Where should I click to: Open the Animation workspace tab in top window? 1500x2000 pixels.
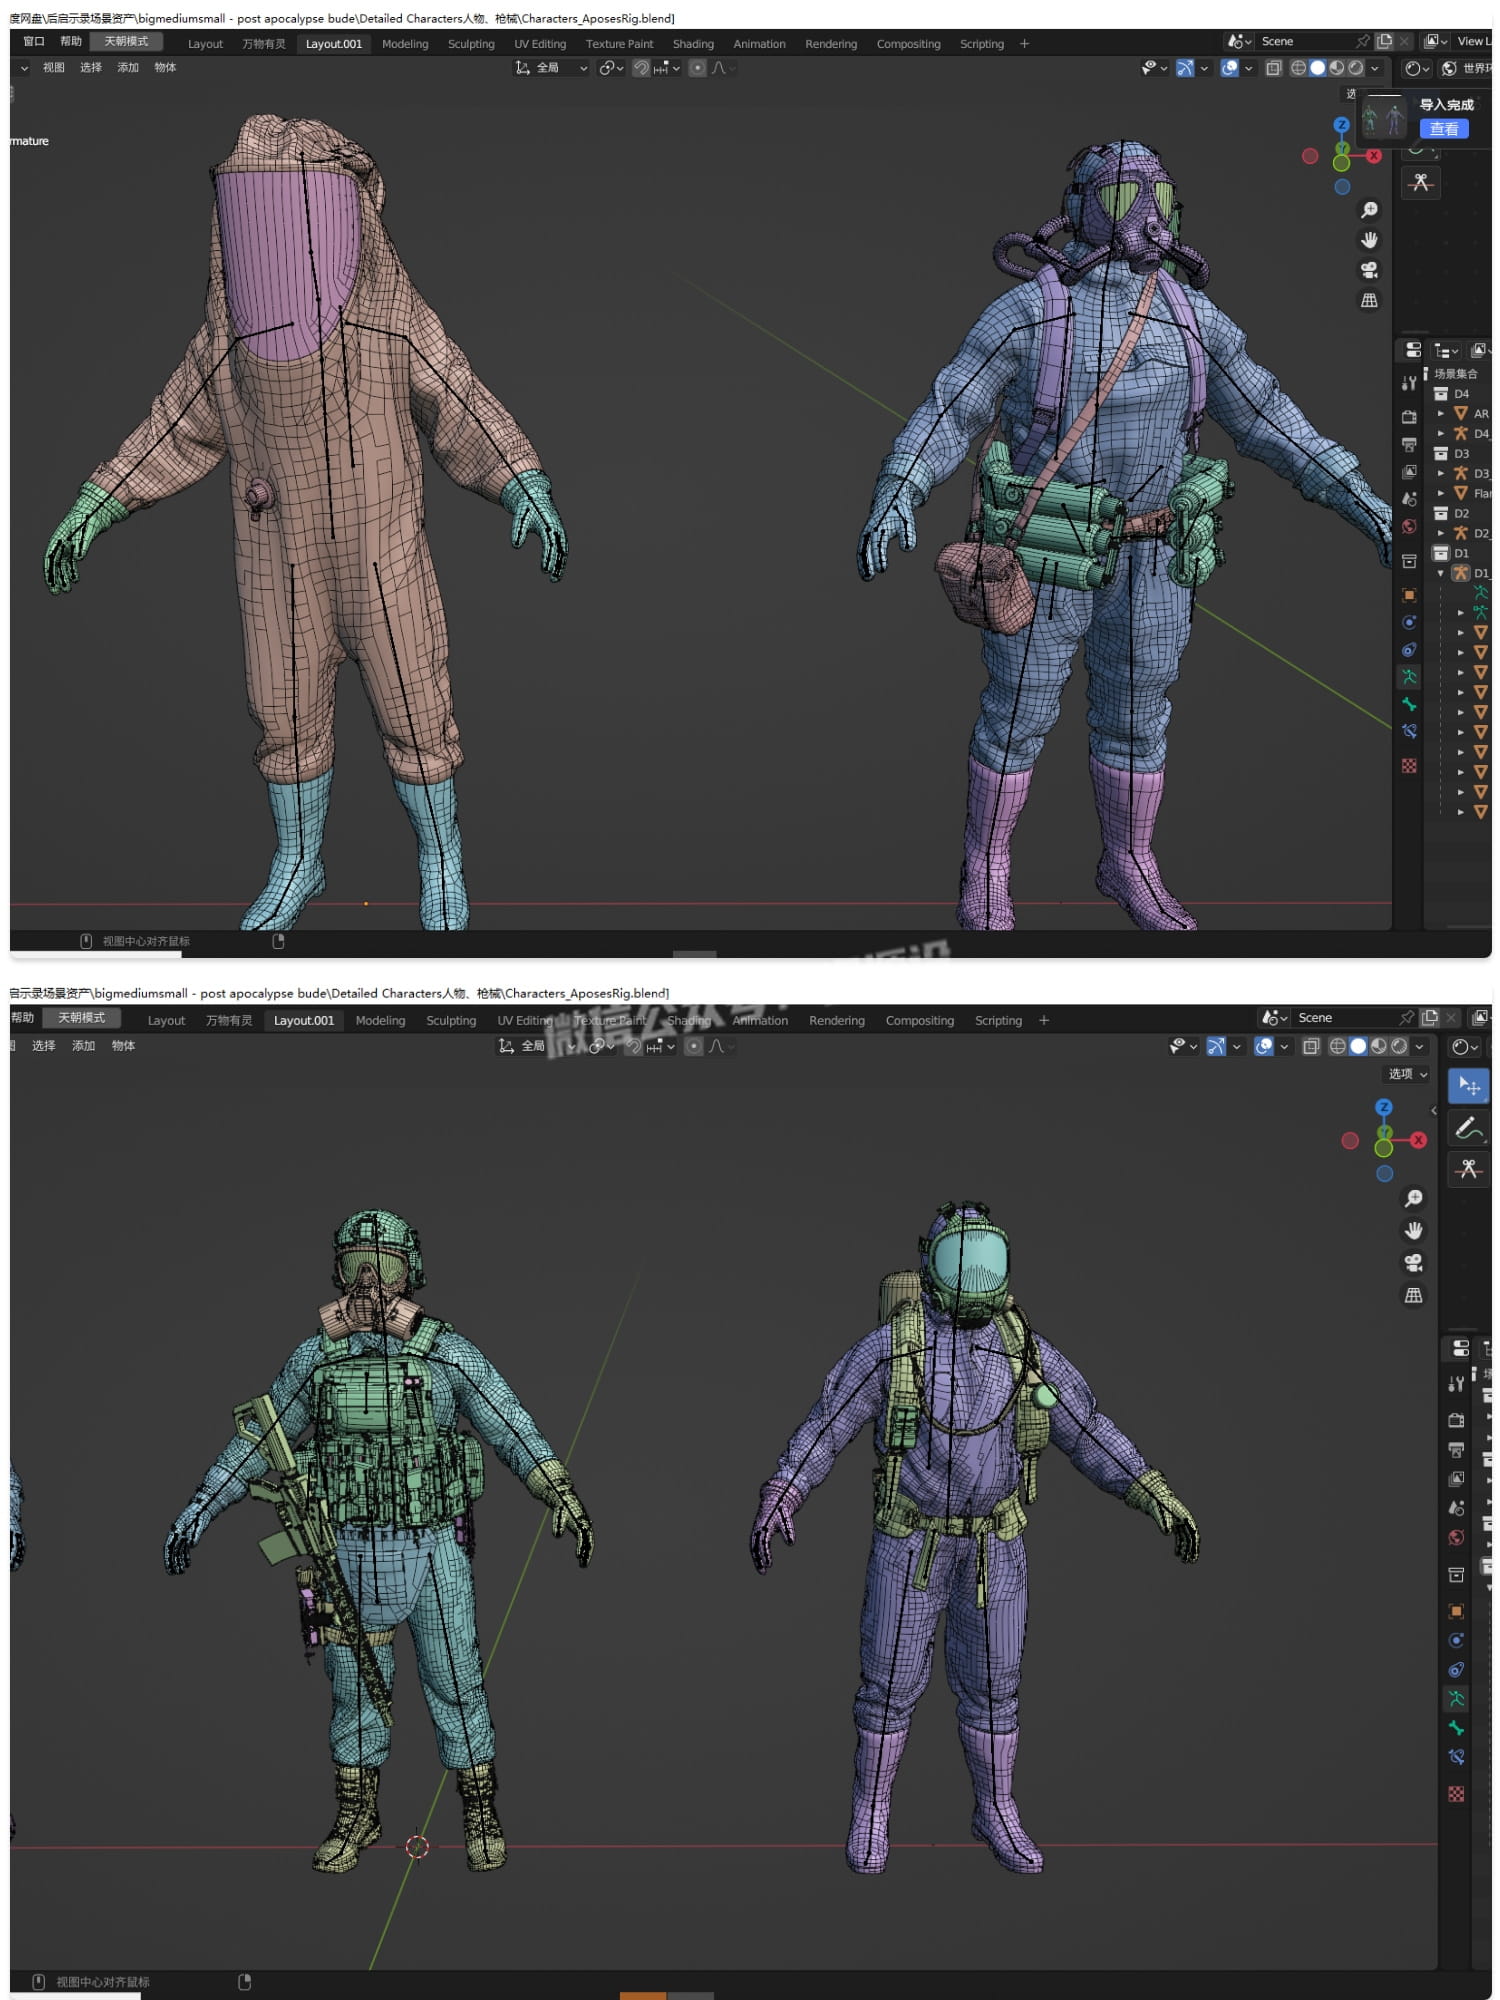click(759, 44)
